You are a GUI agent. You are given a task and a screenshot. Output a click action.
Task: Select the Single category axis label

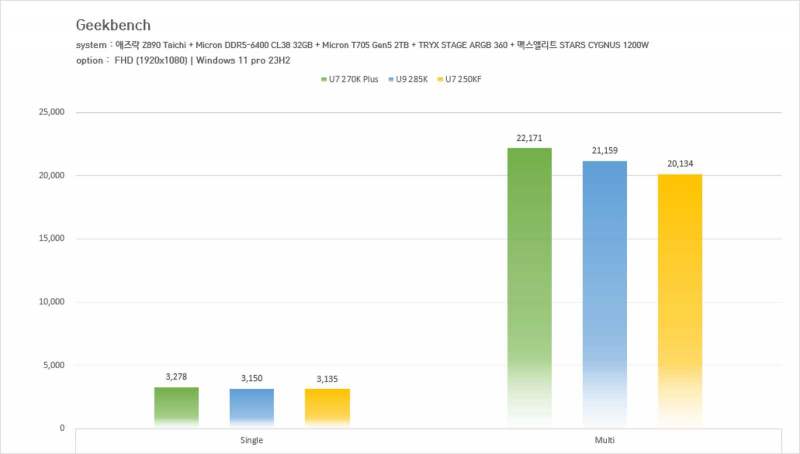(x=252, y=440)
